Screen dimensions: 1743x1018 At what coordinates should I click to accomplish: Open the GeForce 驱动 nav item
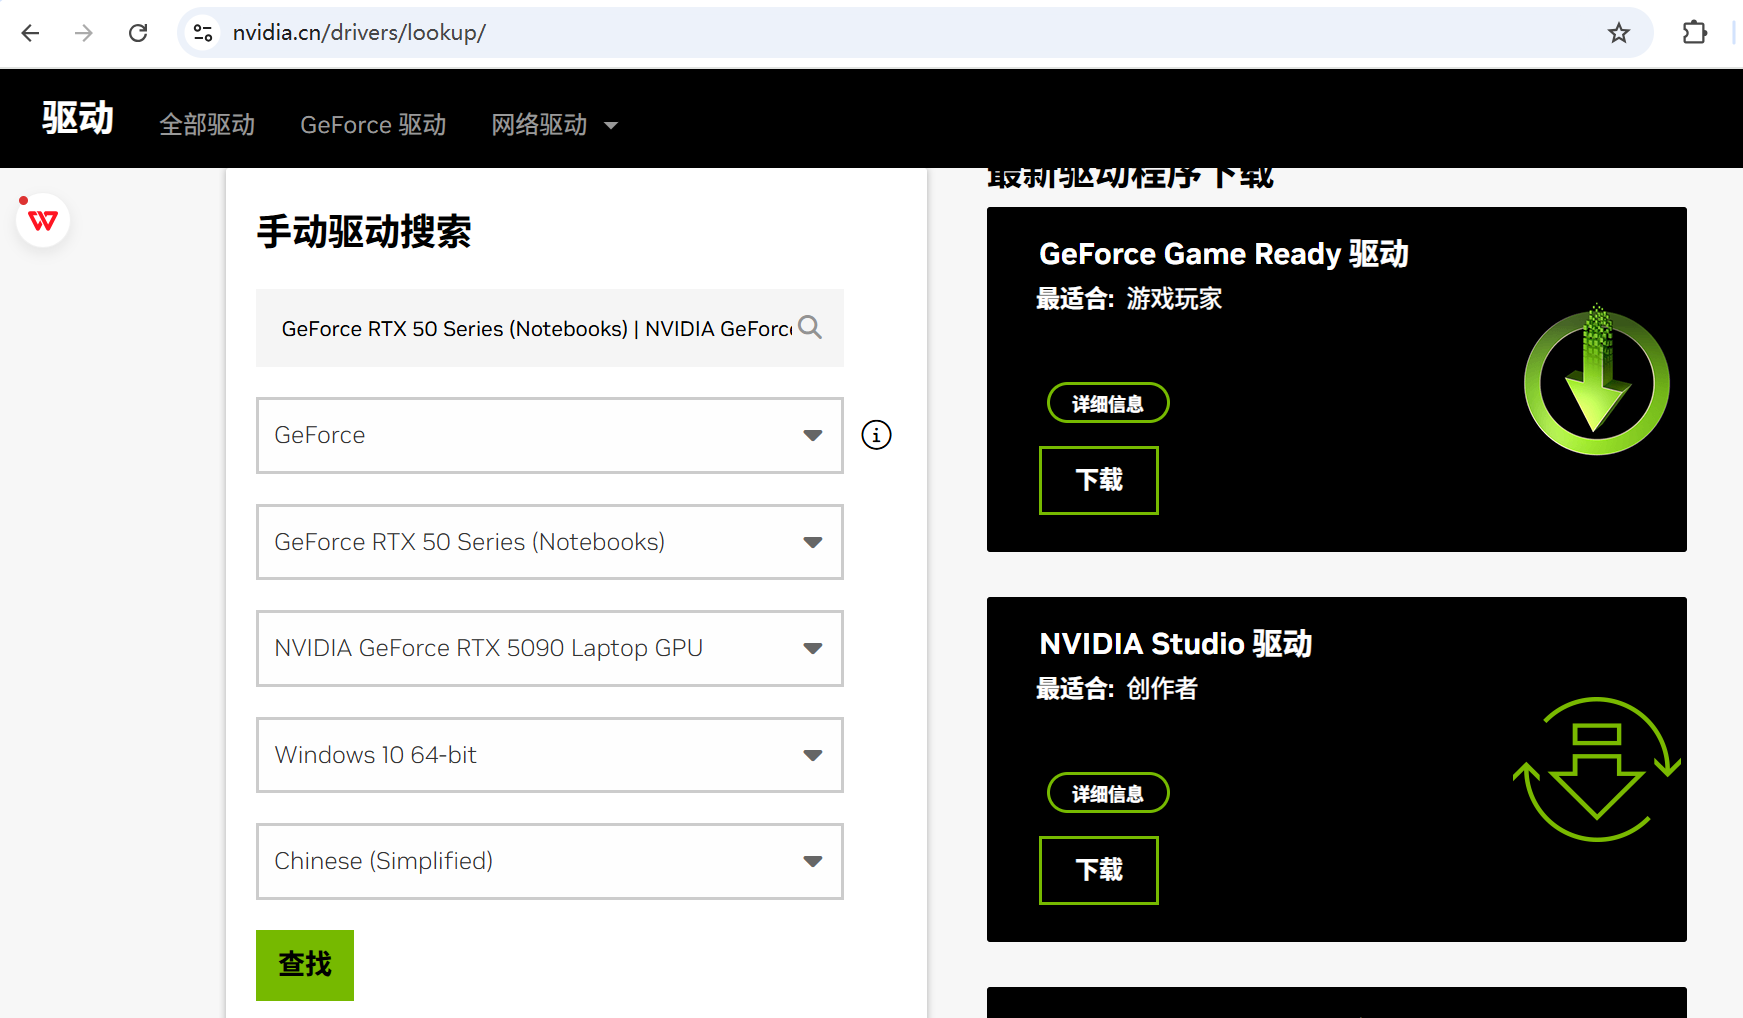373,124
